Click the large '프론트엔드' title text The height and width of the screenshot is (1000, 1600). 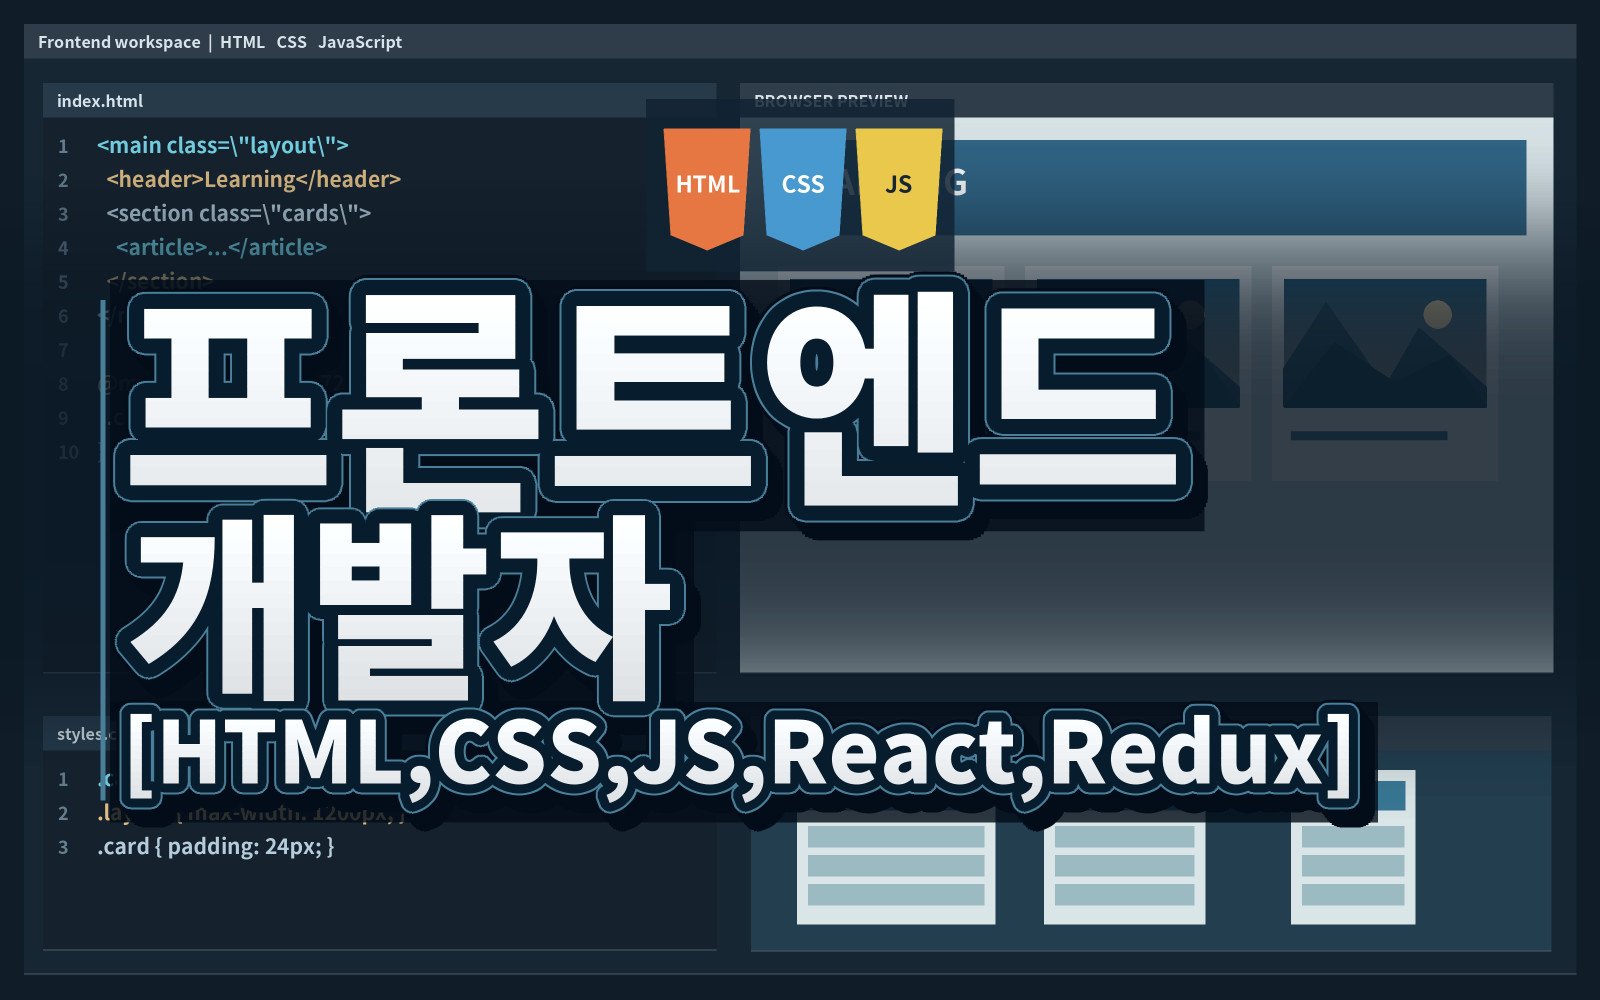[x=655, y=400]
